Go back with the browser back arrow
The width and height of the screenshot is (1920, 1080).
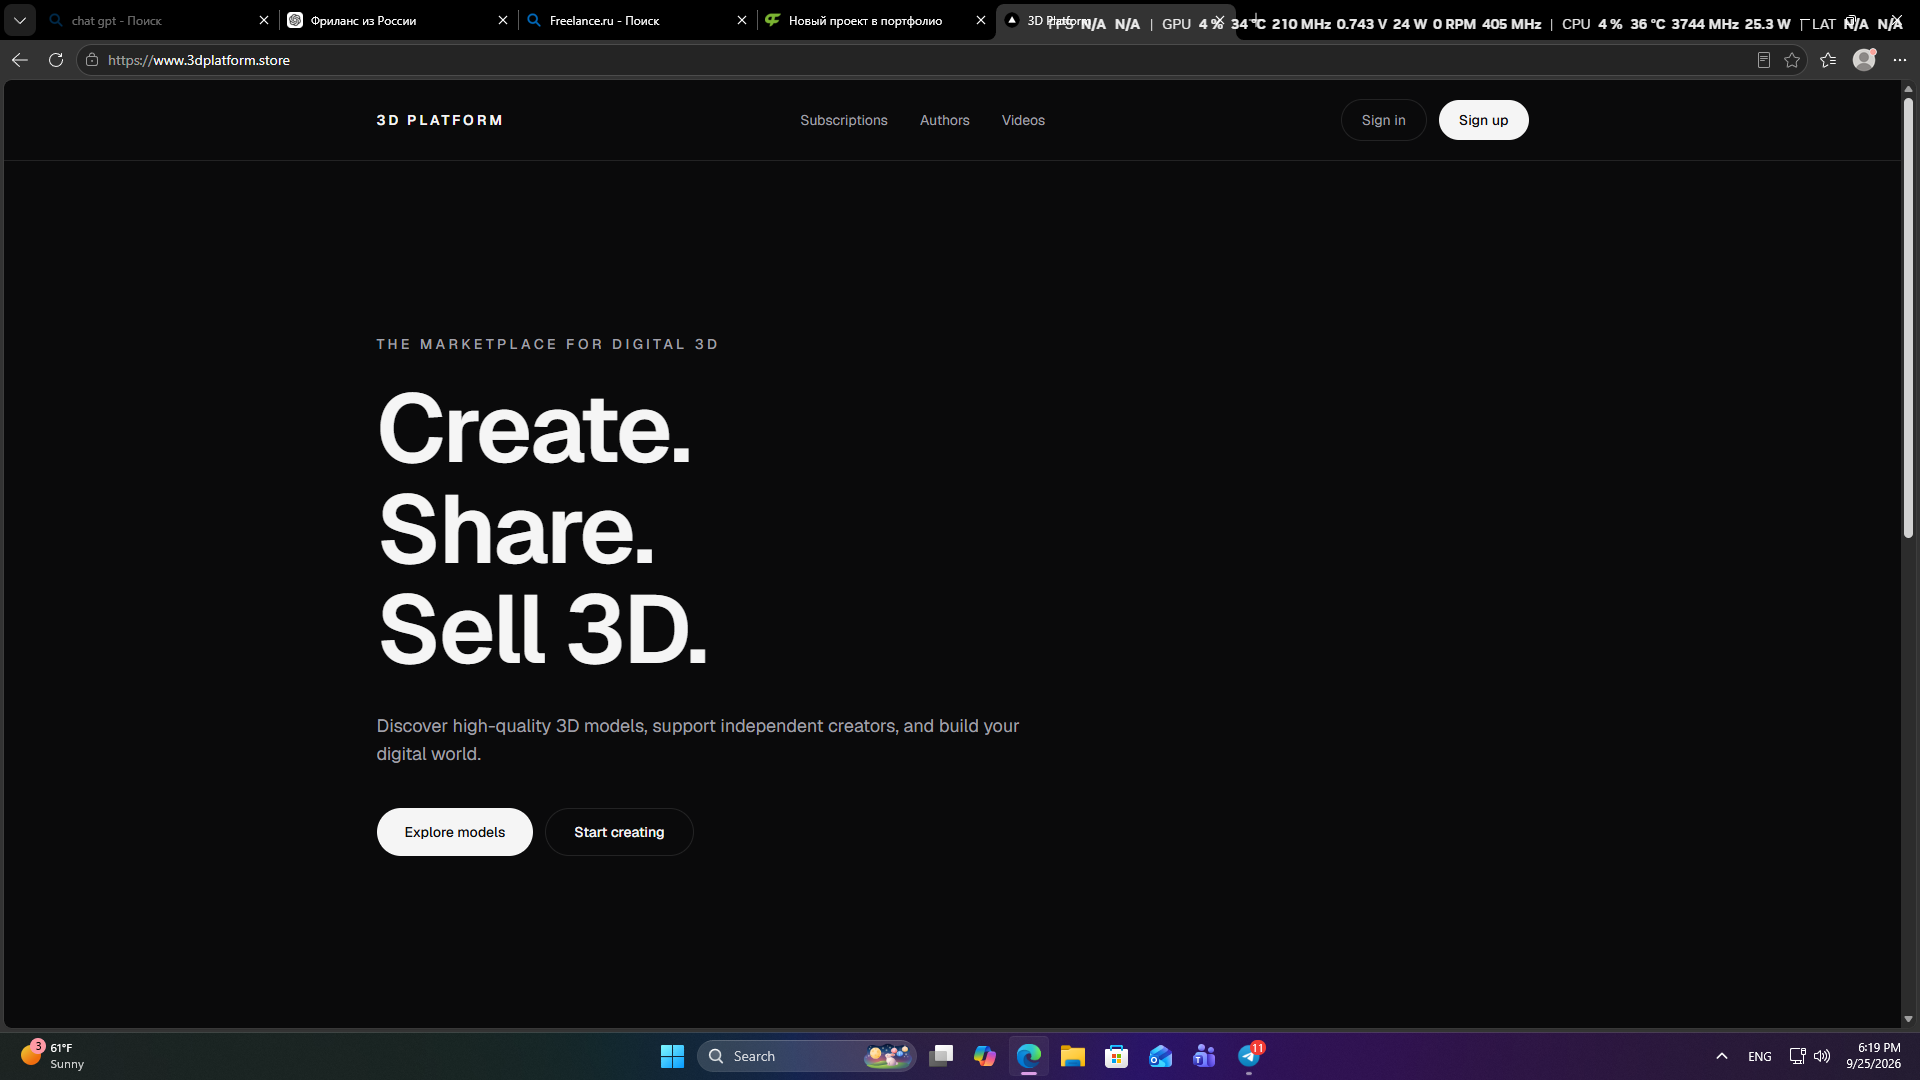(x=19, y=60)
